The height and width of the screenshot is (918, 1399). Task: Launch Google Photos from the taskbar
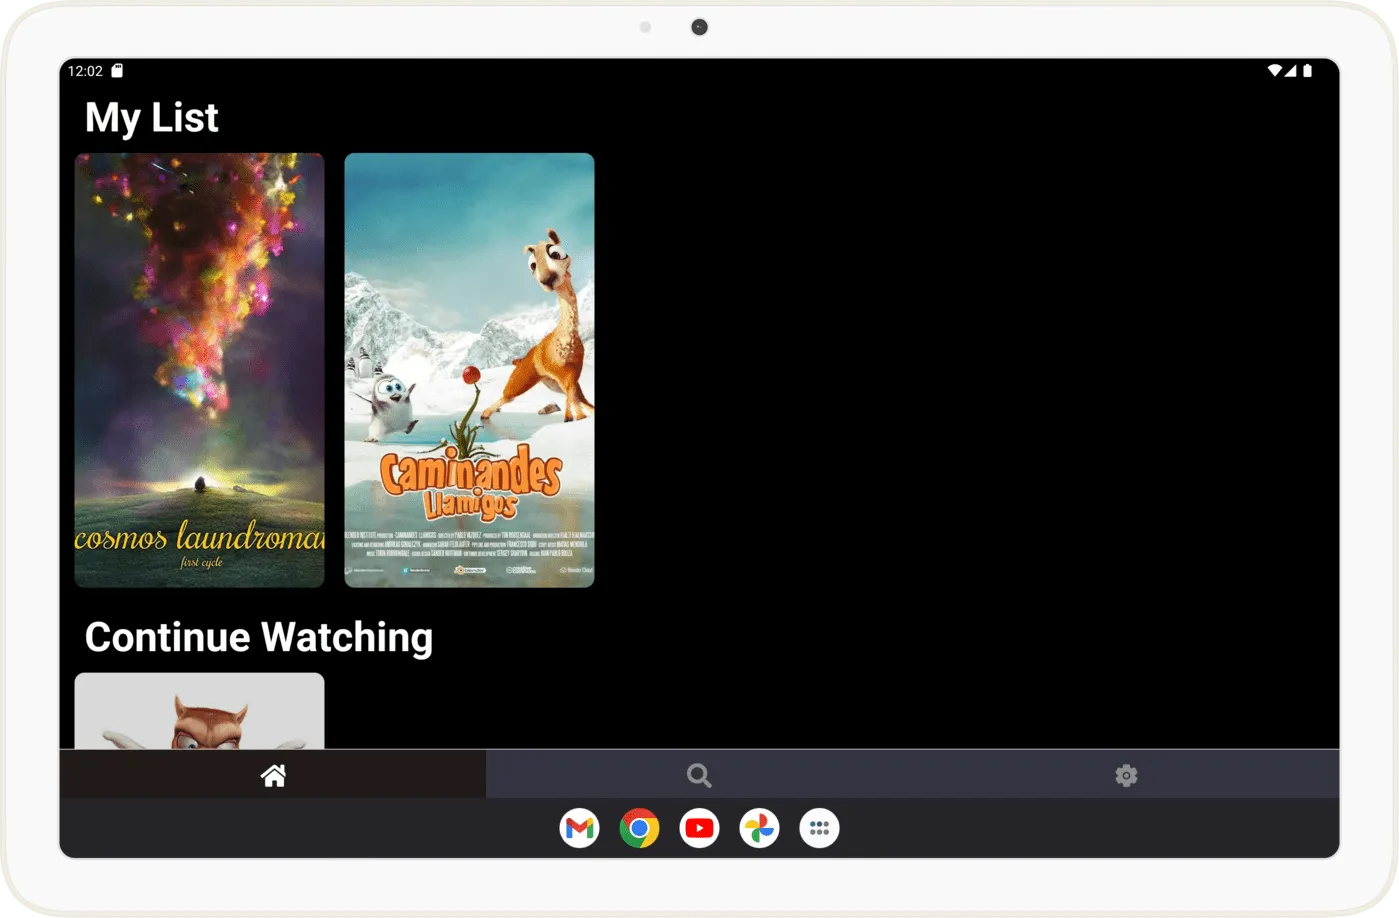(759, 828)
